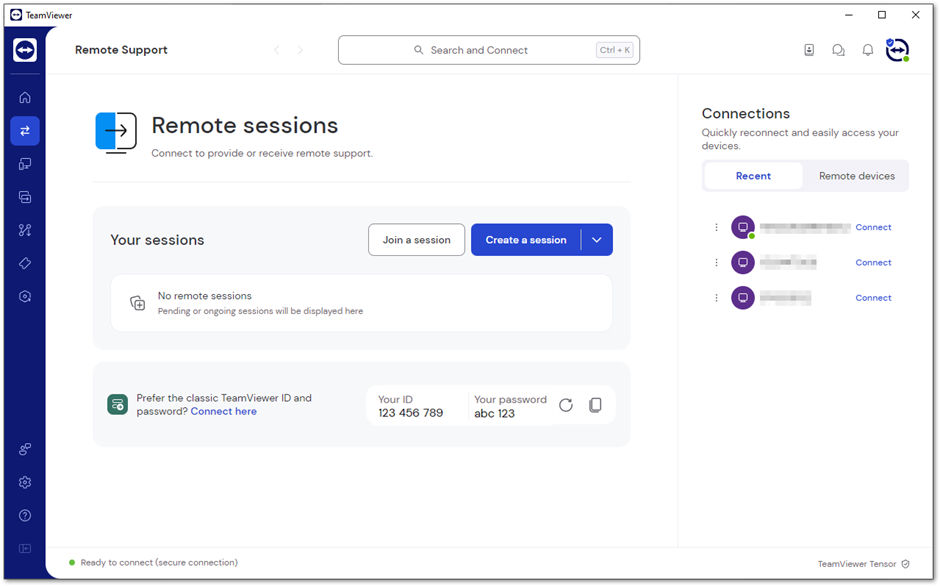Expand the sidebar with bottom toggle icon

click(x=25, y=548)
